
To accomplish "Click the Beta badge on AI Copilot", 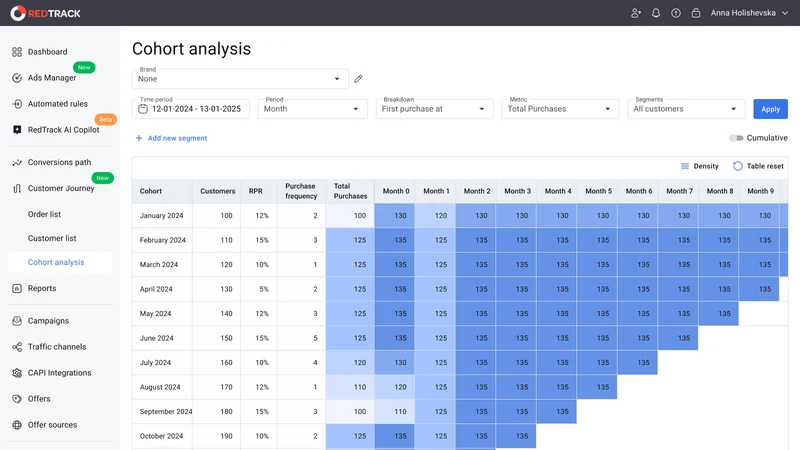I will click(106, 119).
